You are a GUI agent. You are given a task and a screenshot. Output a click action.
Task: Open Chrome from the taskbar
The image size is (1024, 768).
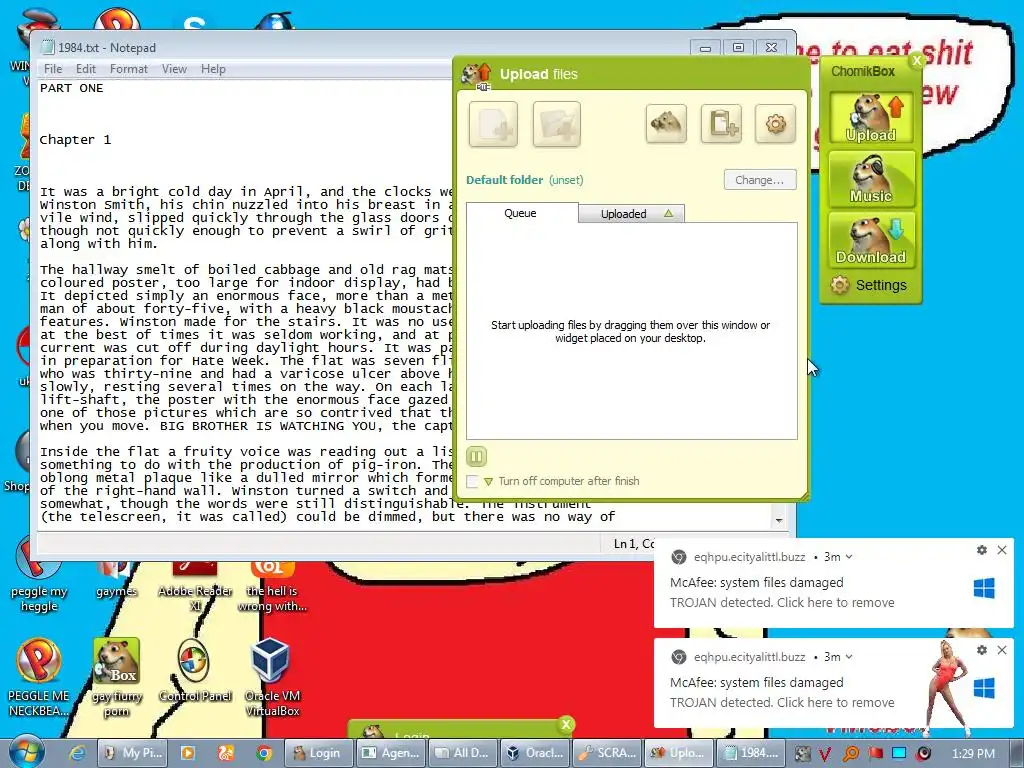(264, 753)
